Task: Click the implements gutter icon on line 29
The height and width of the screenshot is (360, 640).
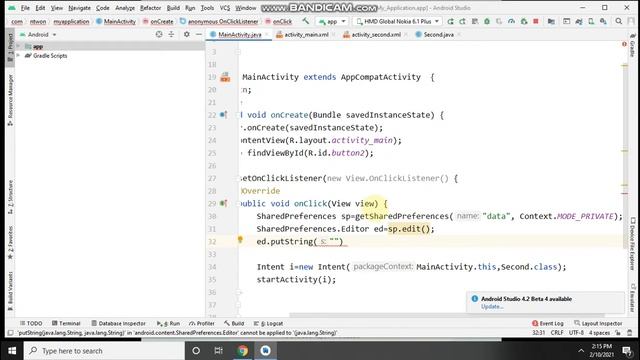Action: point(223,203)
